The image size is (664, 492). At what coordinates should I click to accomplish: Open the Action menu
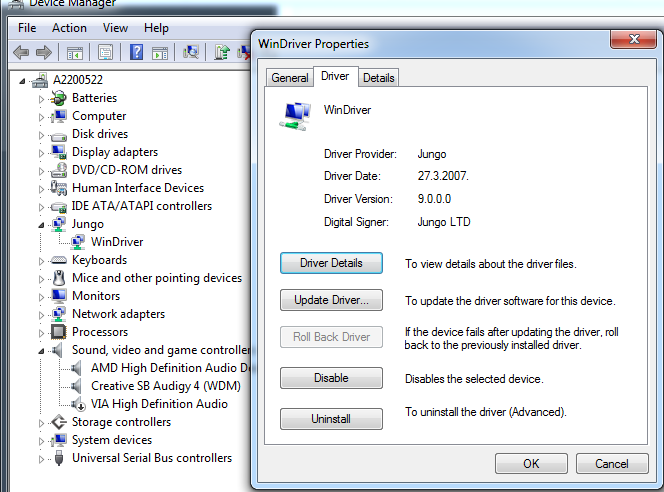69,28
